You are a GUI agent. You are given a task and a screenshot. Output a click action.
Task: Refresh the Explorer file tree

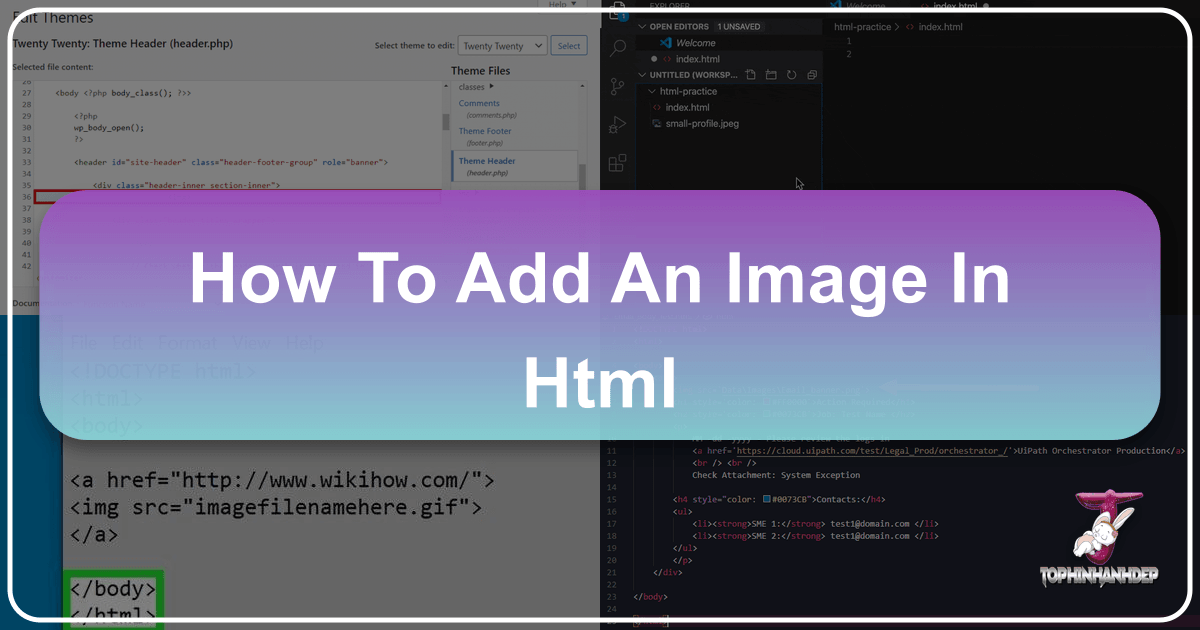791,75
